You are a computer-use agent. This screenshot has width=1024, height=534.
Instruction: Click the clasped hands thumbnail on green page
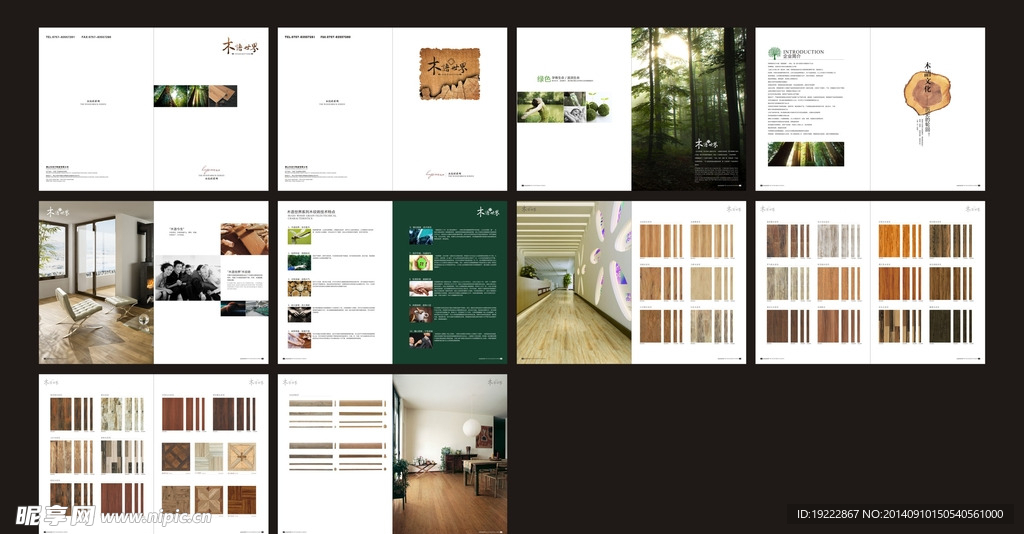click(x=421, y=288)
